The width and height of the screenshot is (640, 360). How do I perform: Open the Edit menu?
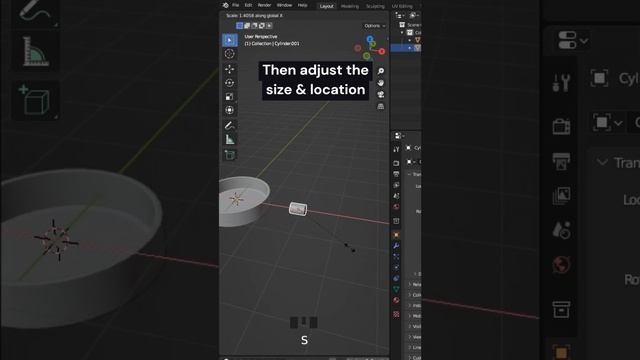(x=248, y=5)
